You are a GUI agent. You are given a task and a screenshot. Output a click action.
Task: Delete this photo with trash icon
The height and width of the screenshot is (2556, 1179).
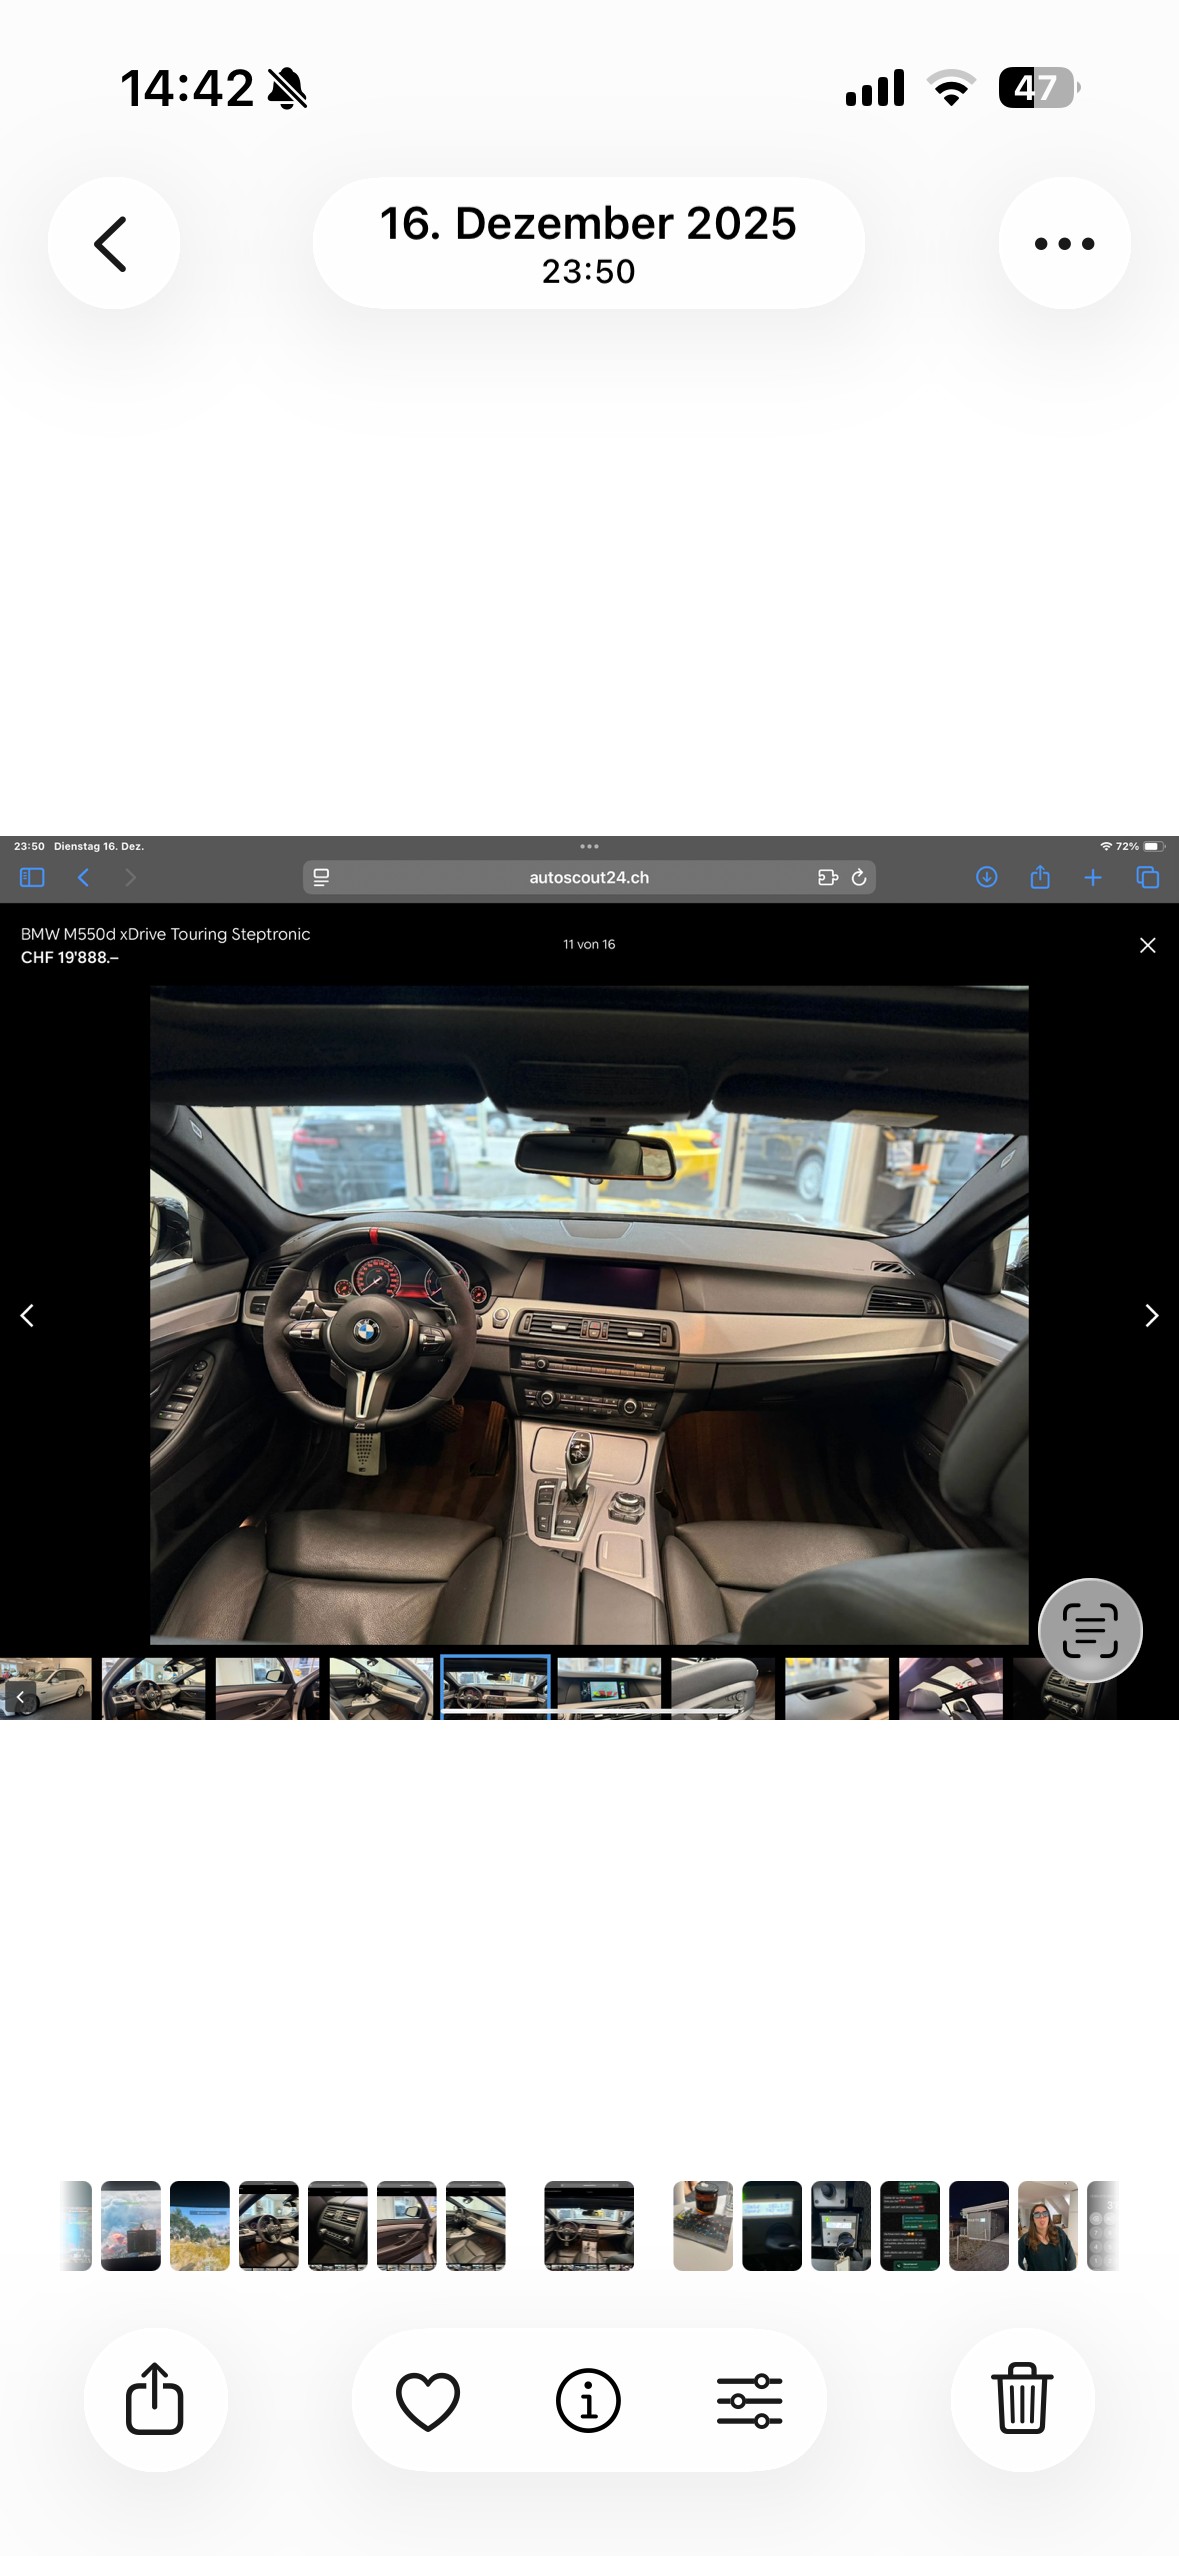click(1022, 2399)
